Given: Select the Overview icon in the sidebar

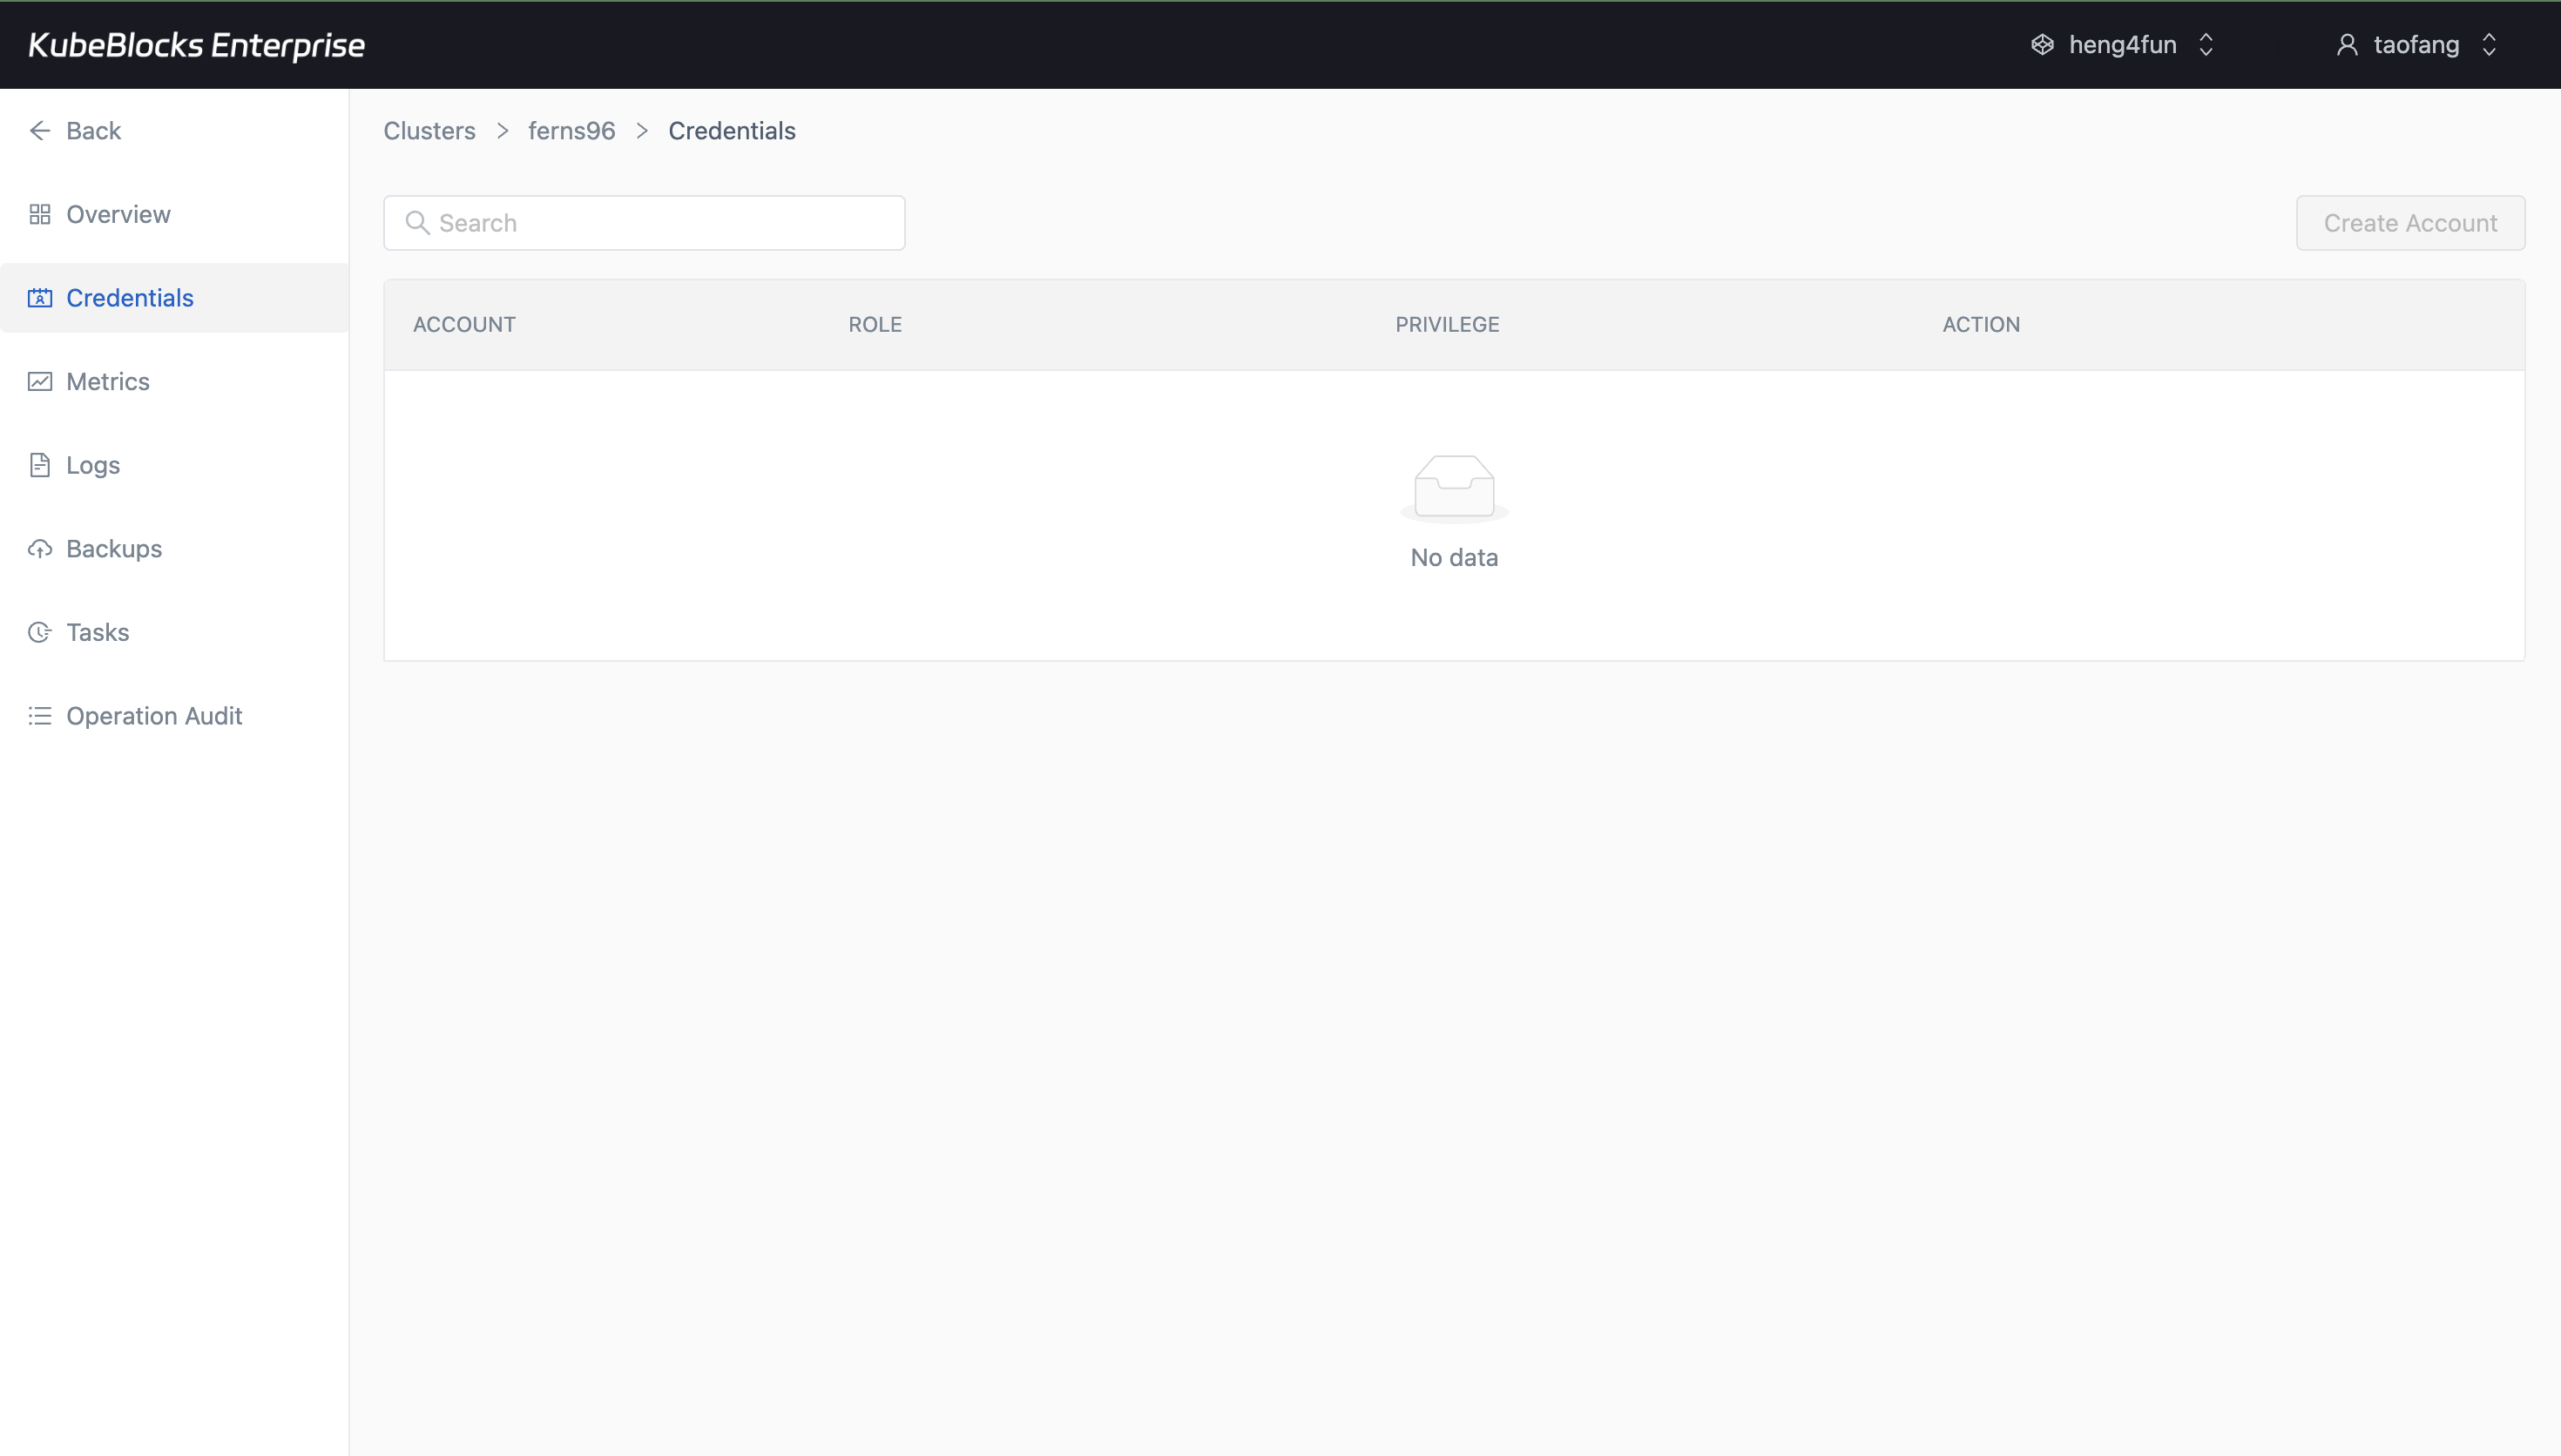Looking at the screenshot, I should 40,214.
